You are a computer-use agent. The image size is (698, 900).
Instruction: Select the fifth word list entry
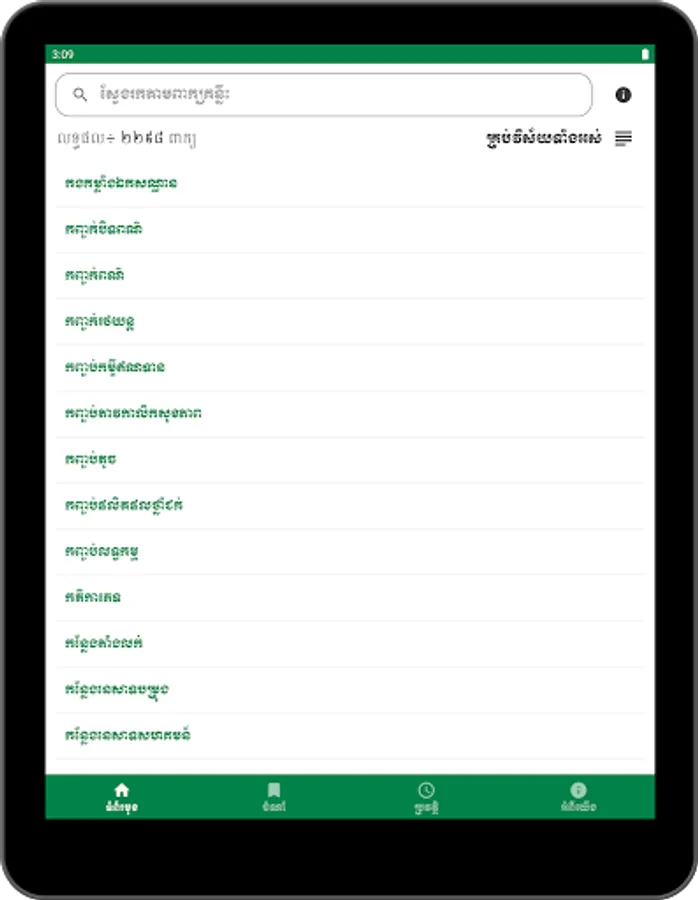[115, 367]
